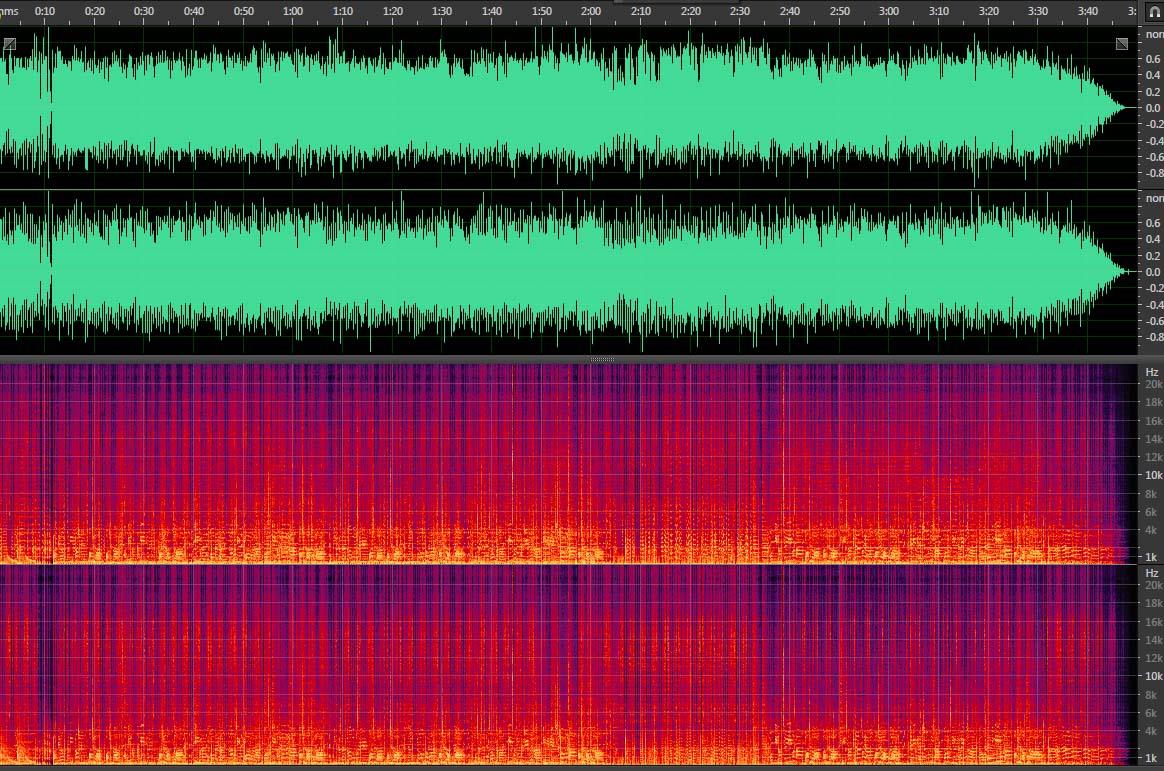The image size is (1164, 771).
Task: Click the 10k label on upper frequency scale
Action: click(1153, 475)
